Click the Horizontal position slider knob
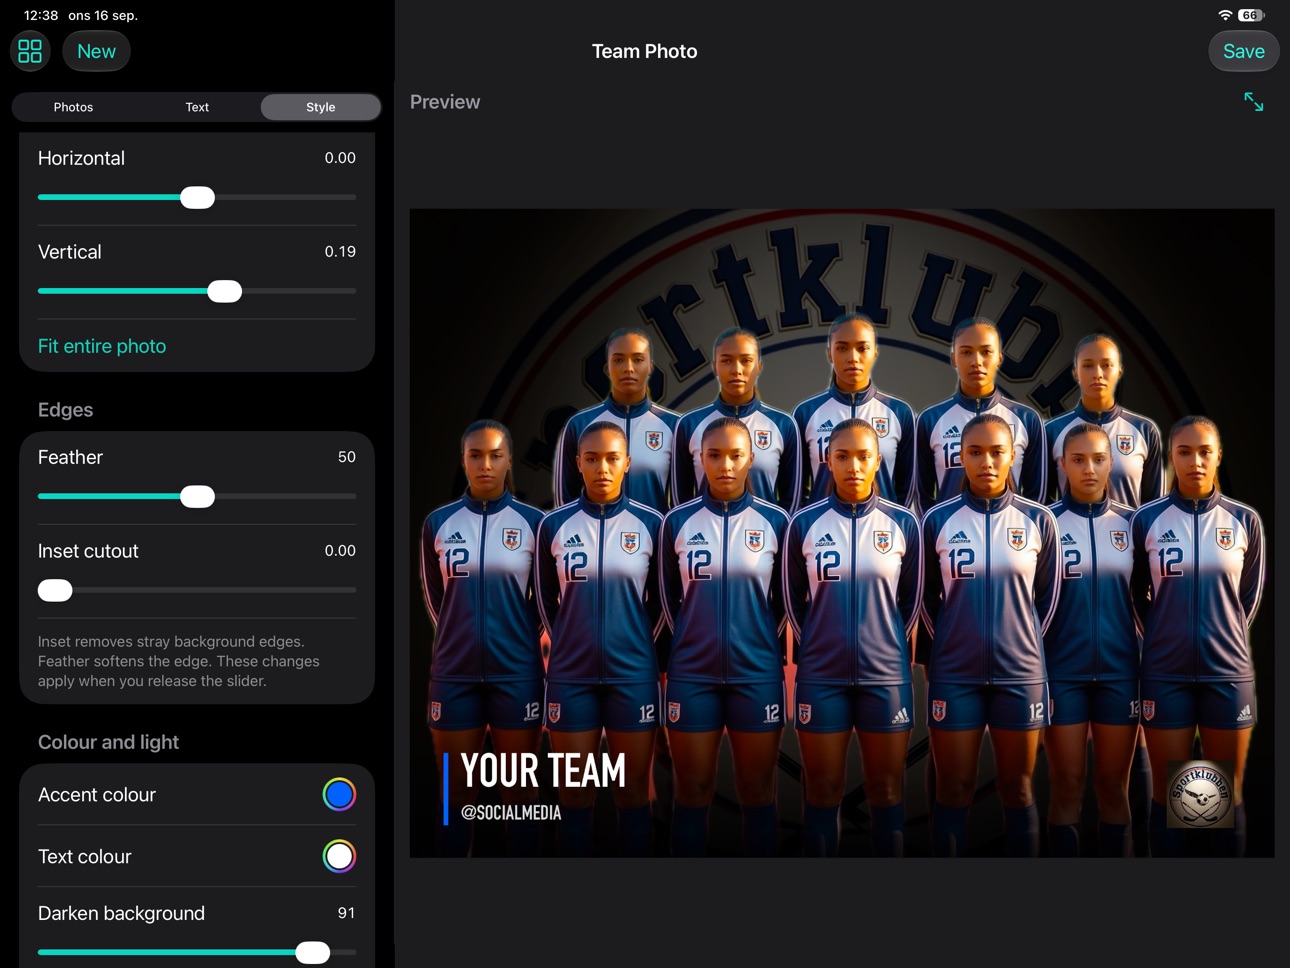Screen dimensions: 1290x968 coord(198,198)
